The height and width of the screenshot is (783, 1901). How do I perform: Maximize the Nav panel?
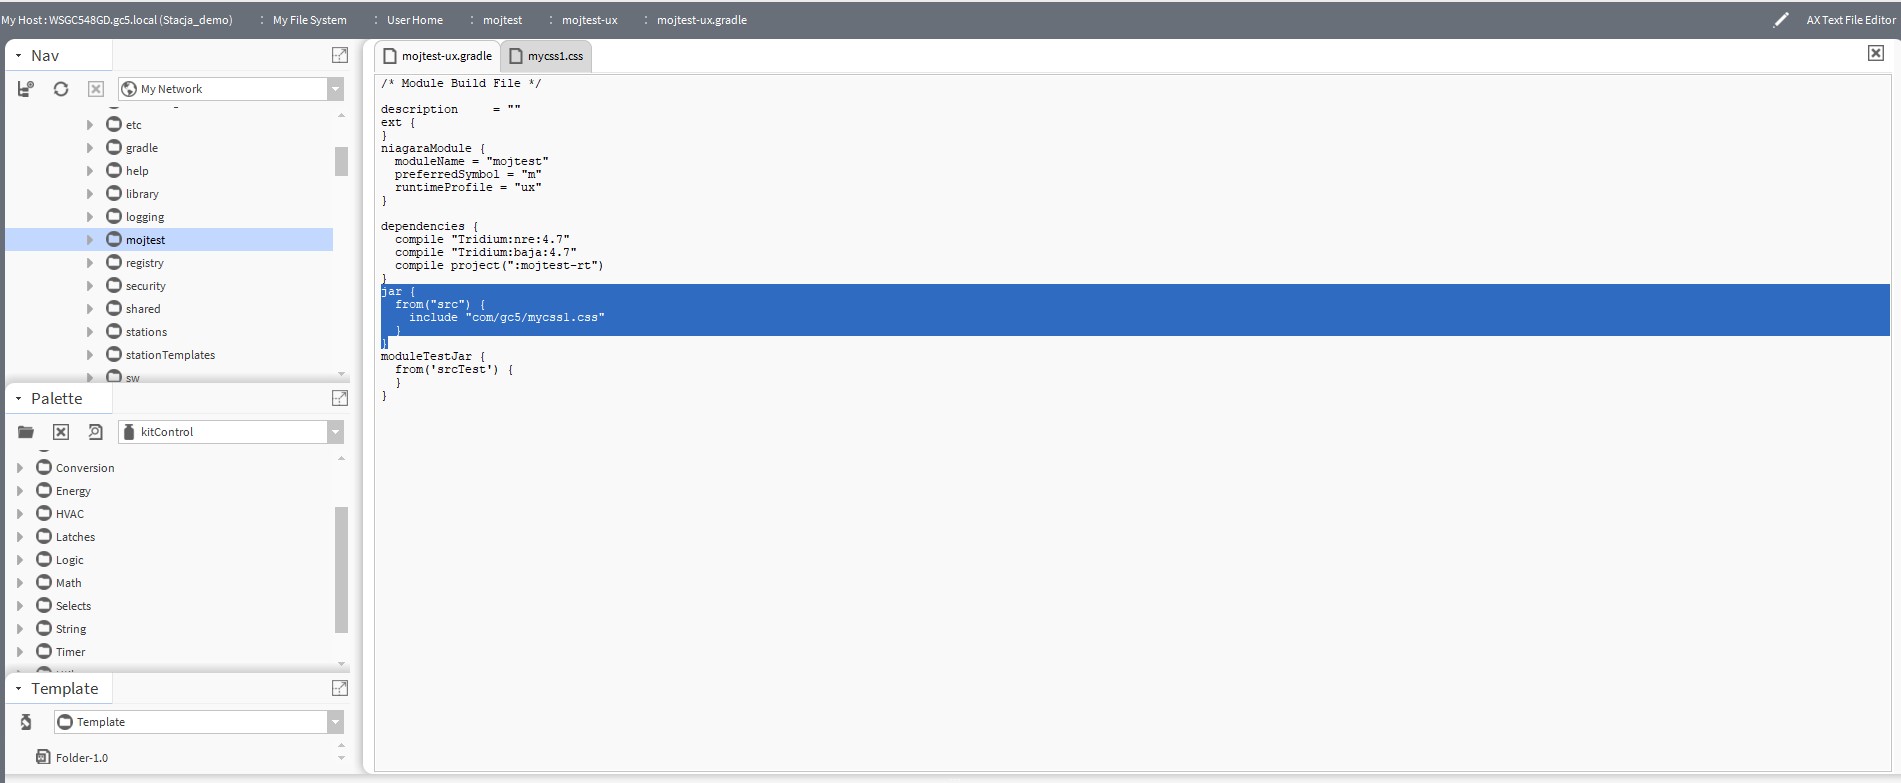[x=340, y=55]
